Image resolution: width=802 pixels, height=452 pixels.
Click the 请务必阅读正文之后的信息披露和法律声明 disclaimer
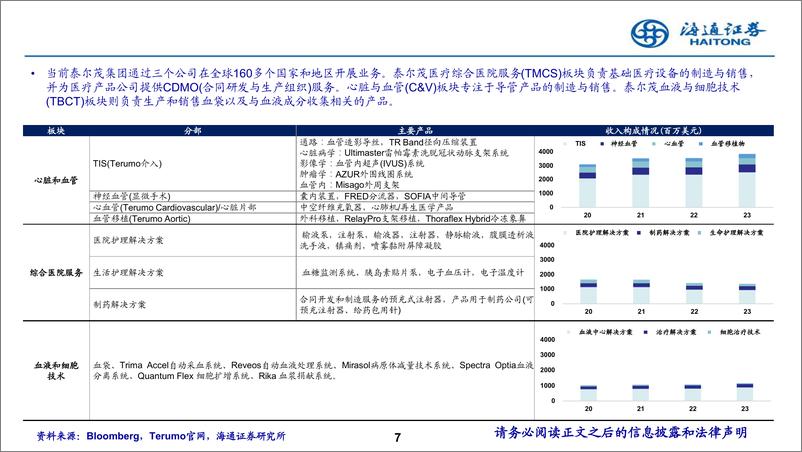click(x=621, y=433)
